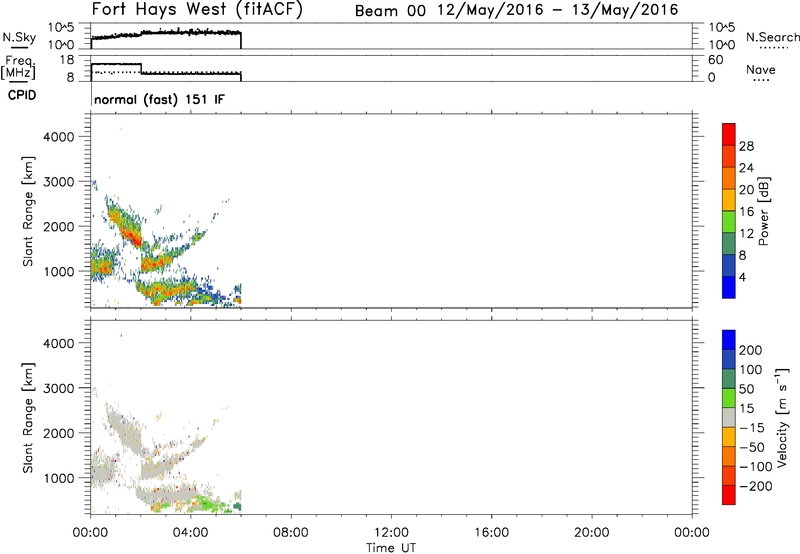800x554 pixels.
Task: Click the 'Slant Range [km]' label of the power panel
Action: coord(28,211)
